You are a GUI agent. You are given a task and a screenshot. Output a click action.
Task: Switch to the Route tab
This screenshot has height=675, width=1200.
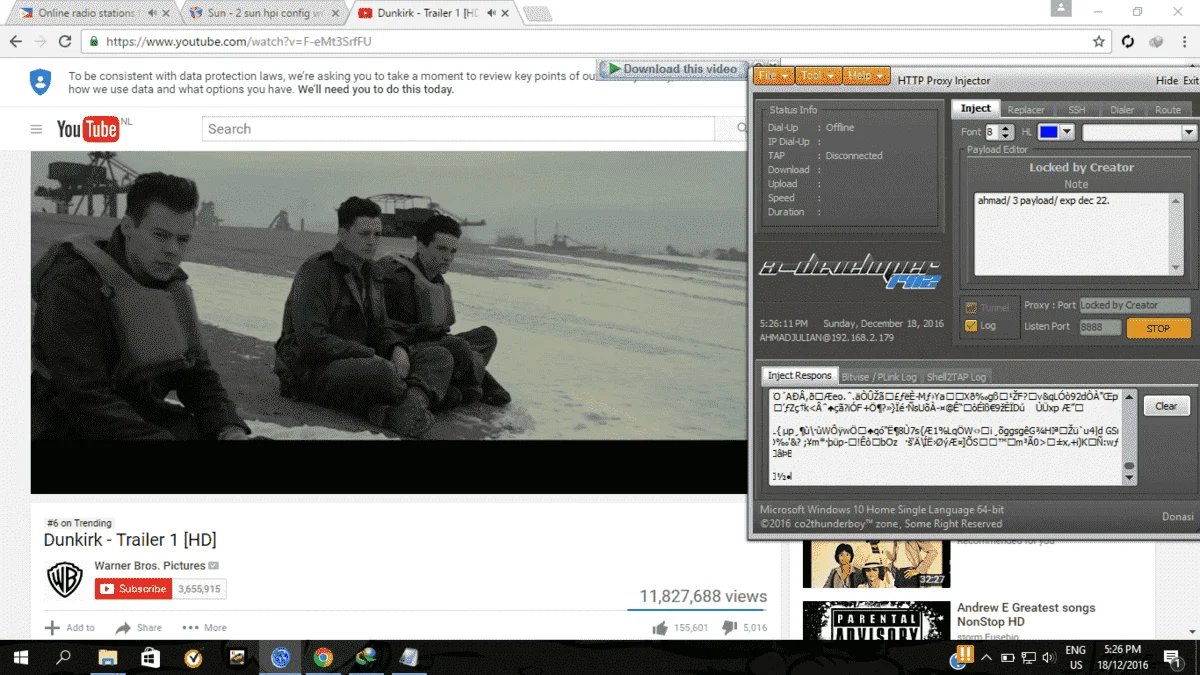point(1168,109)
